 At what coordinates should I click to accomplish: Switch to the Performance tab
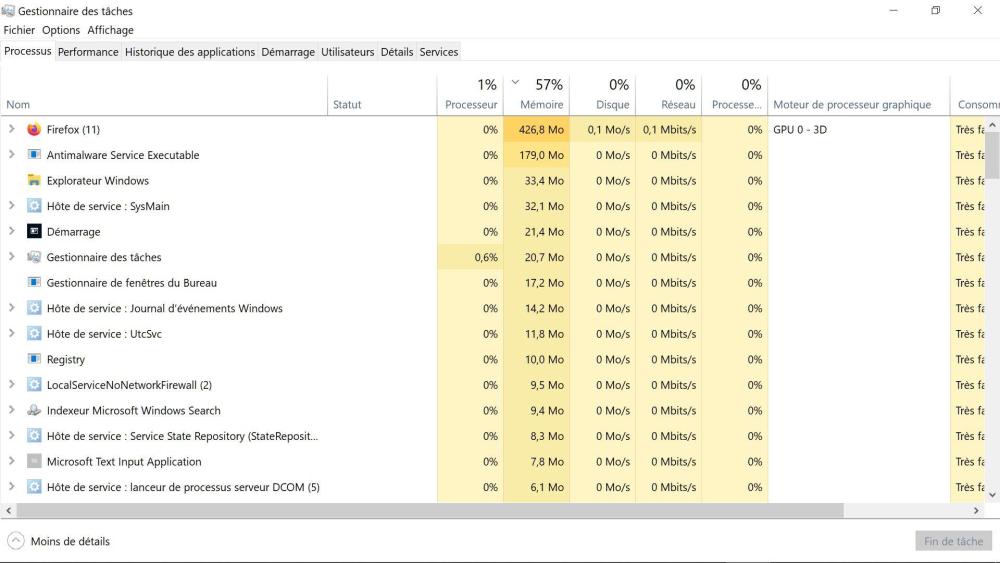pyautogui.click(x=88, y=52)
